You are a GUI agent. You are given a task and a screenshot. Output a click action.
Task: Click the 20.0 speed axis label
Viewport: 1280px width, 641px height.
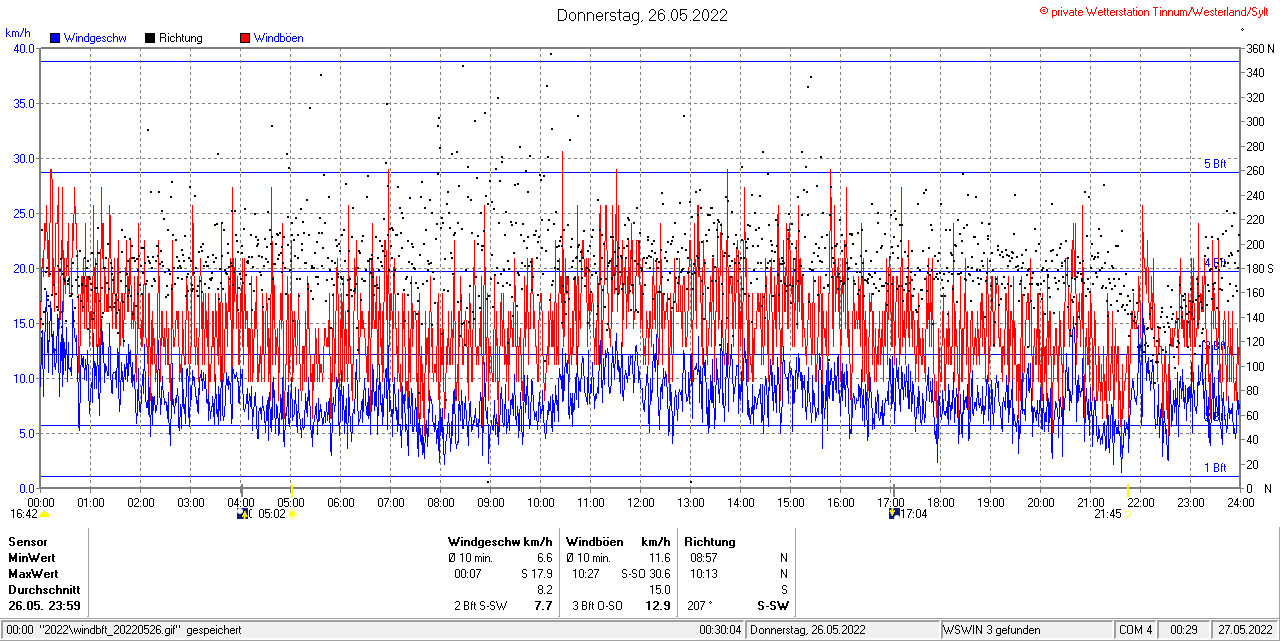coord(23,268)
